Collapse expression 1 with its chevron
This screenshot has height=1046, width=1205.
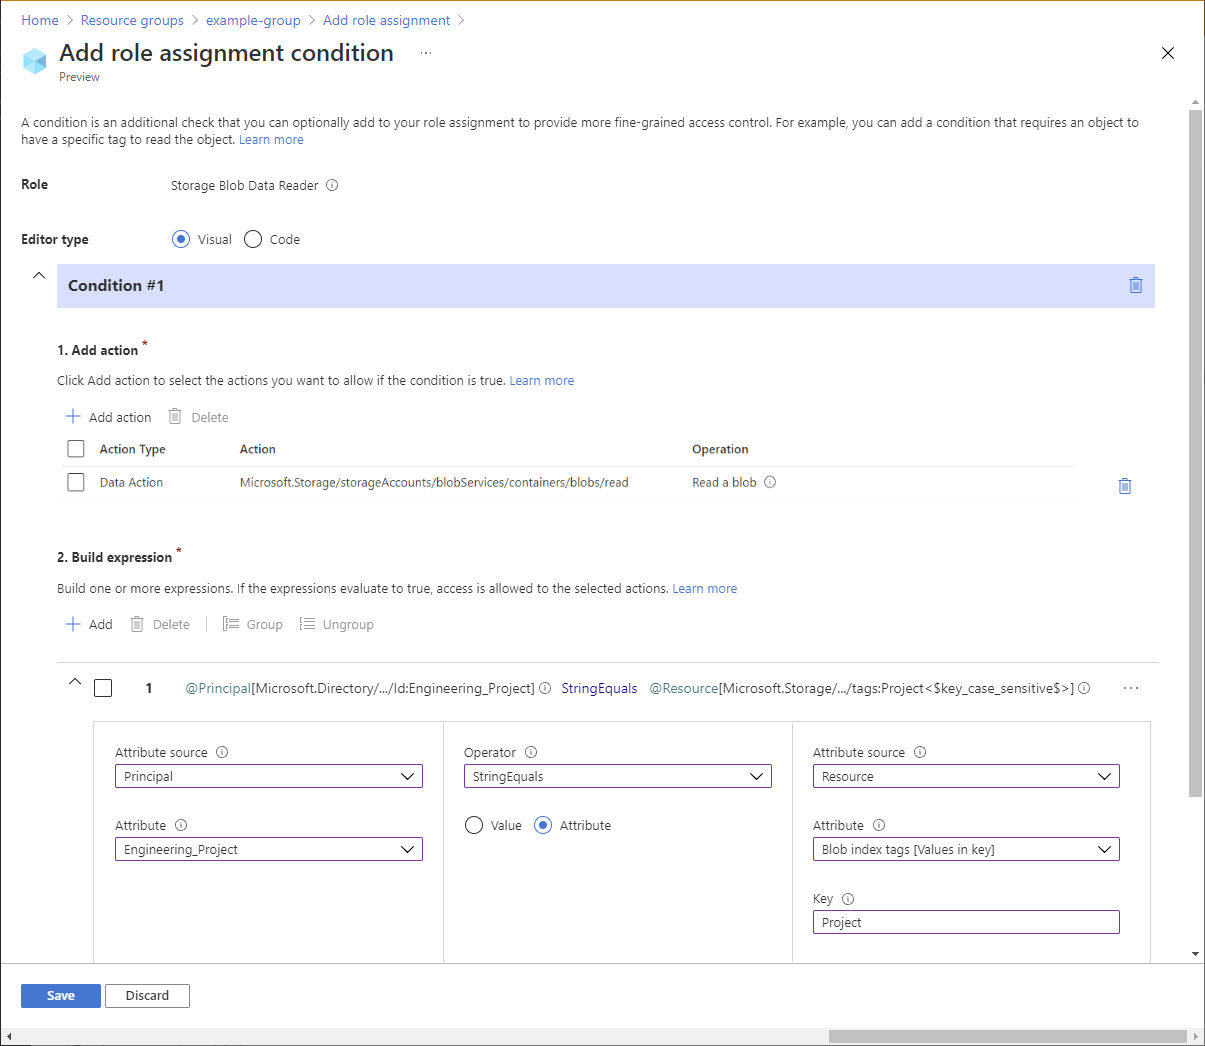tap(74, 680)
